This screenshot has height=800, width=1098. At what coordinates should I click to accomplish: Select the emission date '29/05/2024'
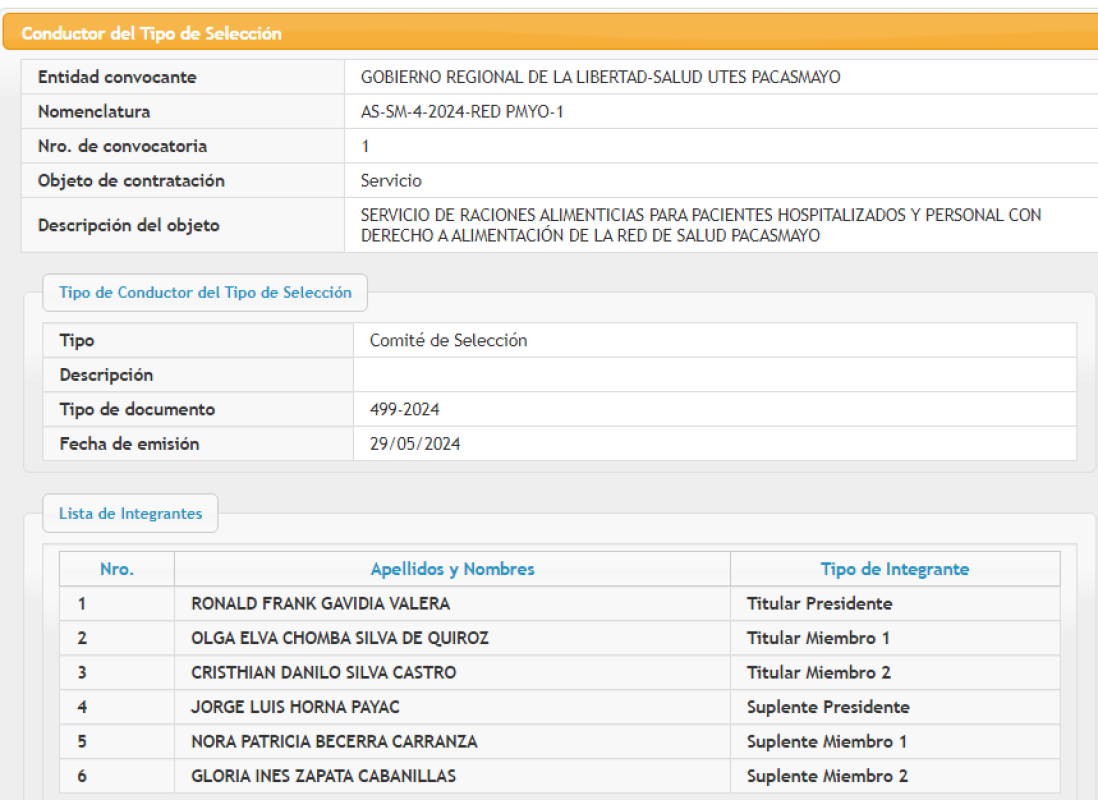(415, 444)
